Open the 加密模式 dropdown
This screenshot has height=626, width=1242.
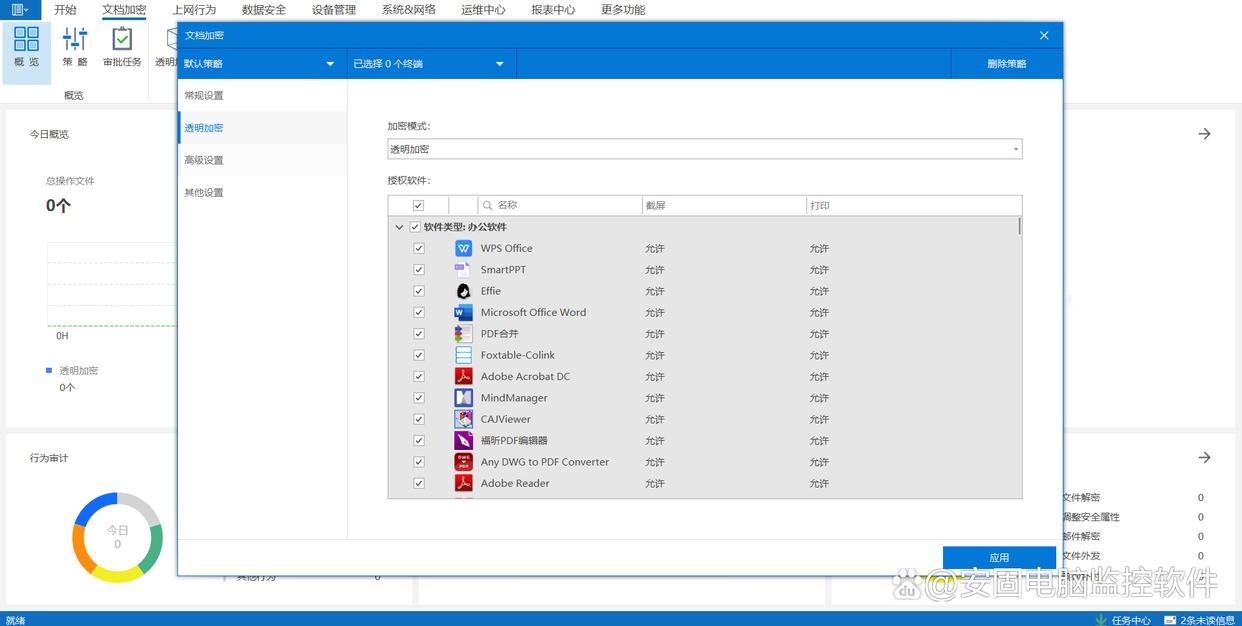coord(704,149)
